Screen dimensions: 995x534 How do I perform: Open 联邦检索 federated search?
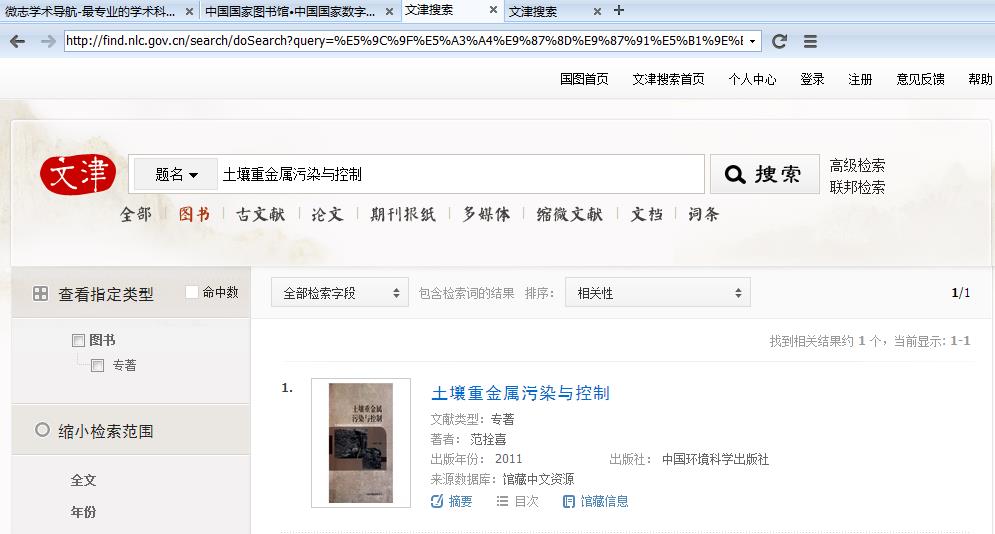pos(857,187)
